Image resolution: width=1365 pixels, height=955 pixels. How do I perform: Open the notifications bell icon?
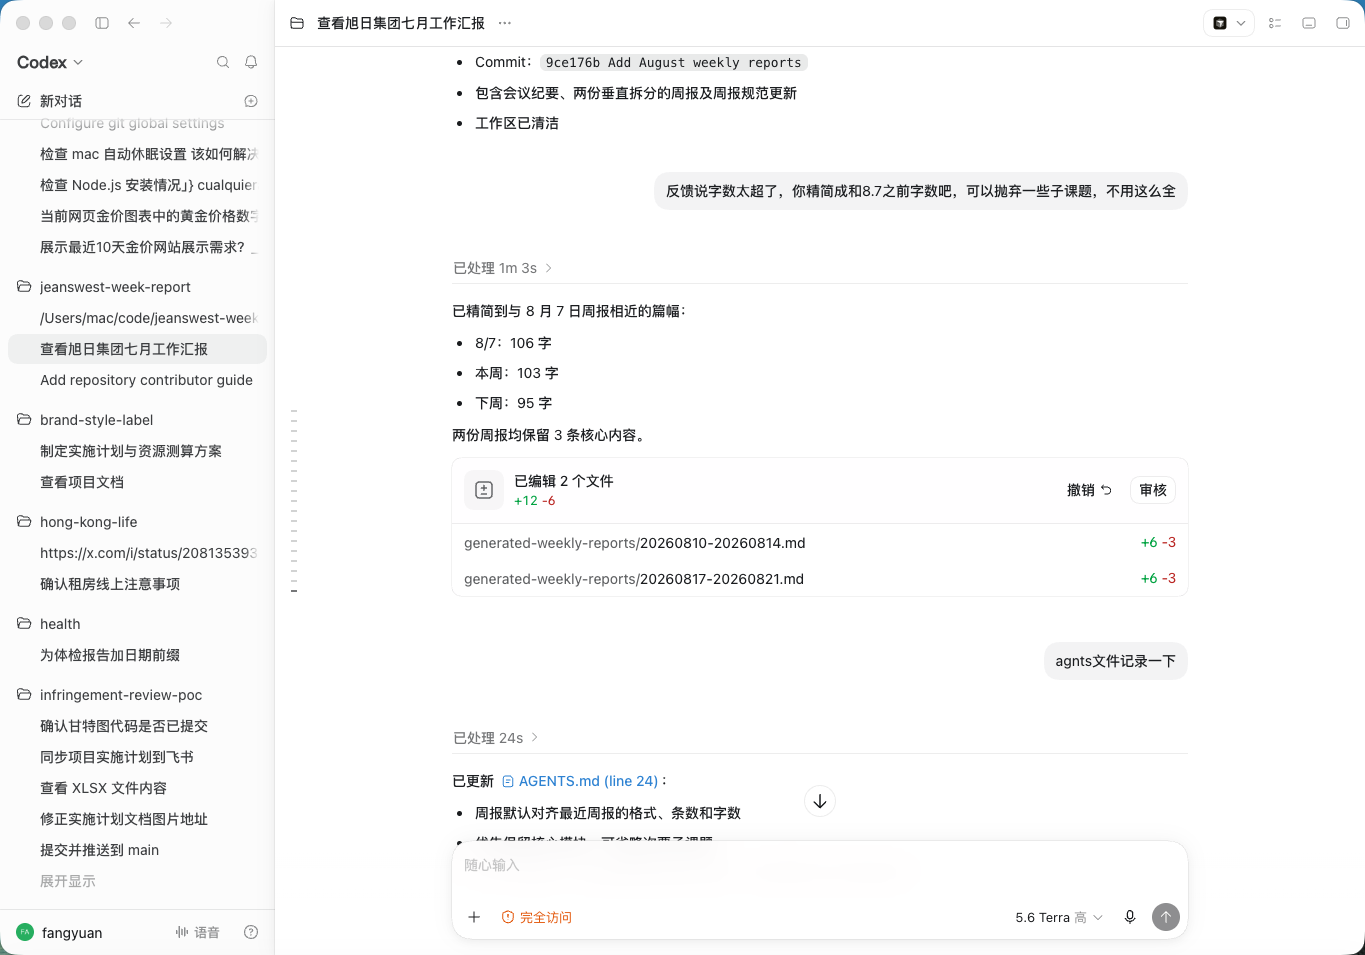pyautogui.click(x=251, y=62)
